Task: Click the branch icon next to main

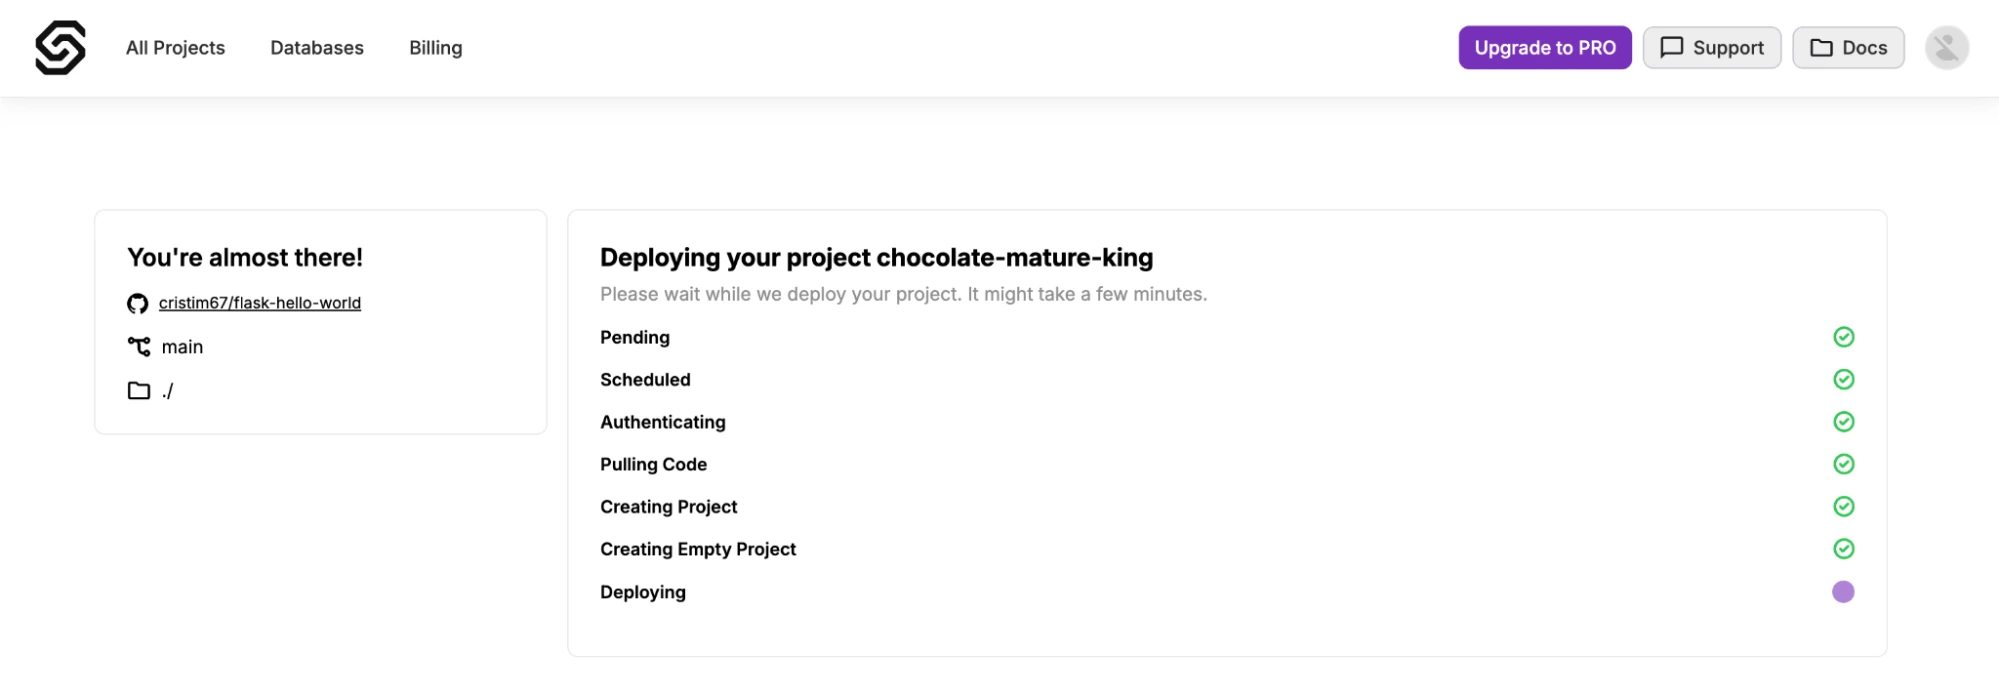Action: pos(139,347)
